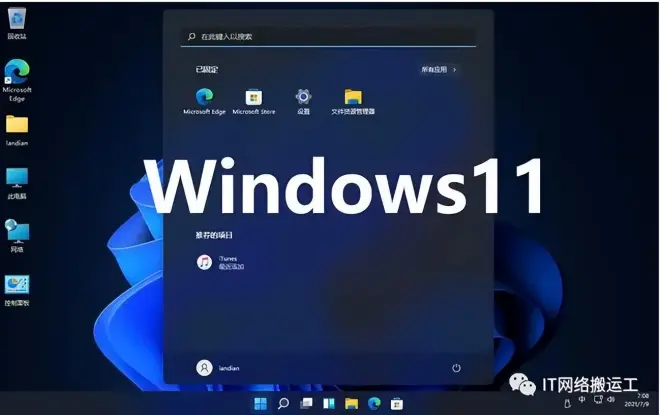
Task: Click the Start menu search field
Action: click(x=328, y=37)
